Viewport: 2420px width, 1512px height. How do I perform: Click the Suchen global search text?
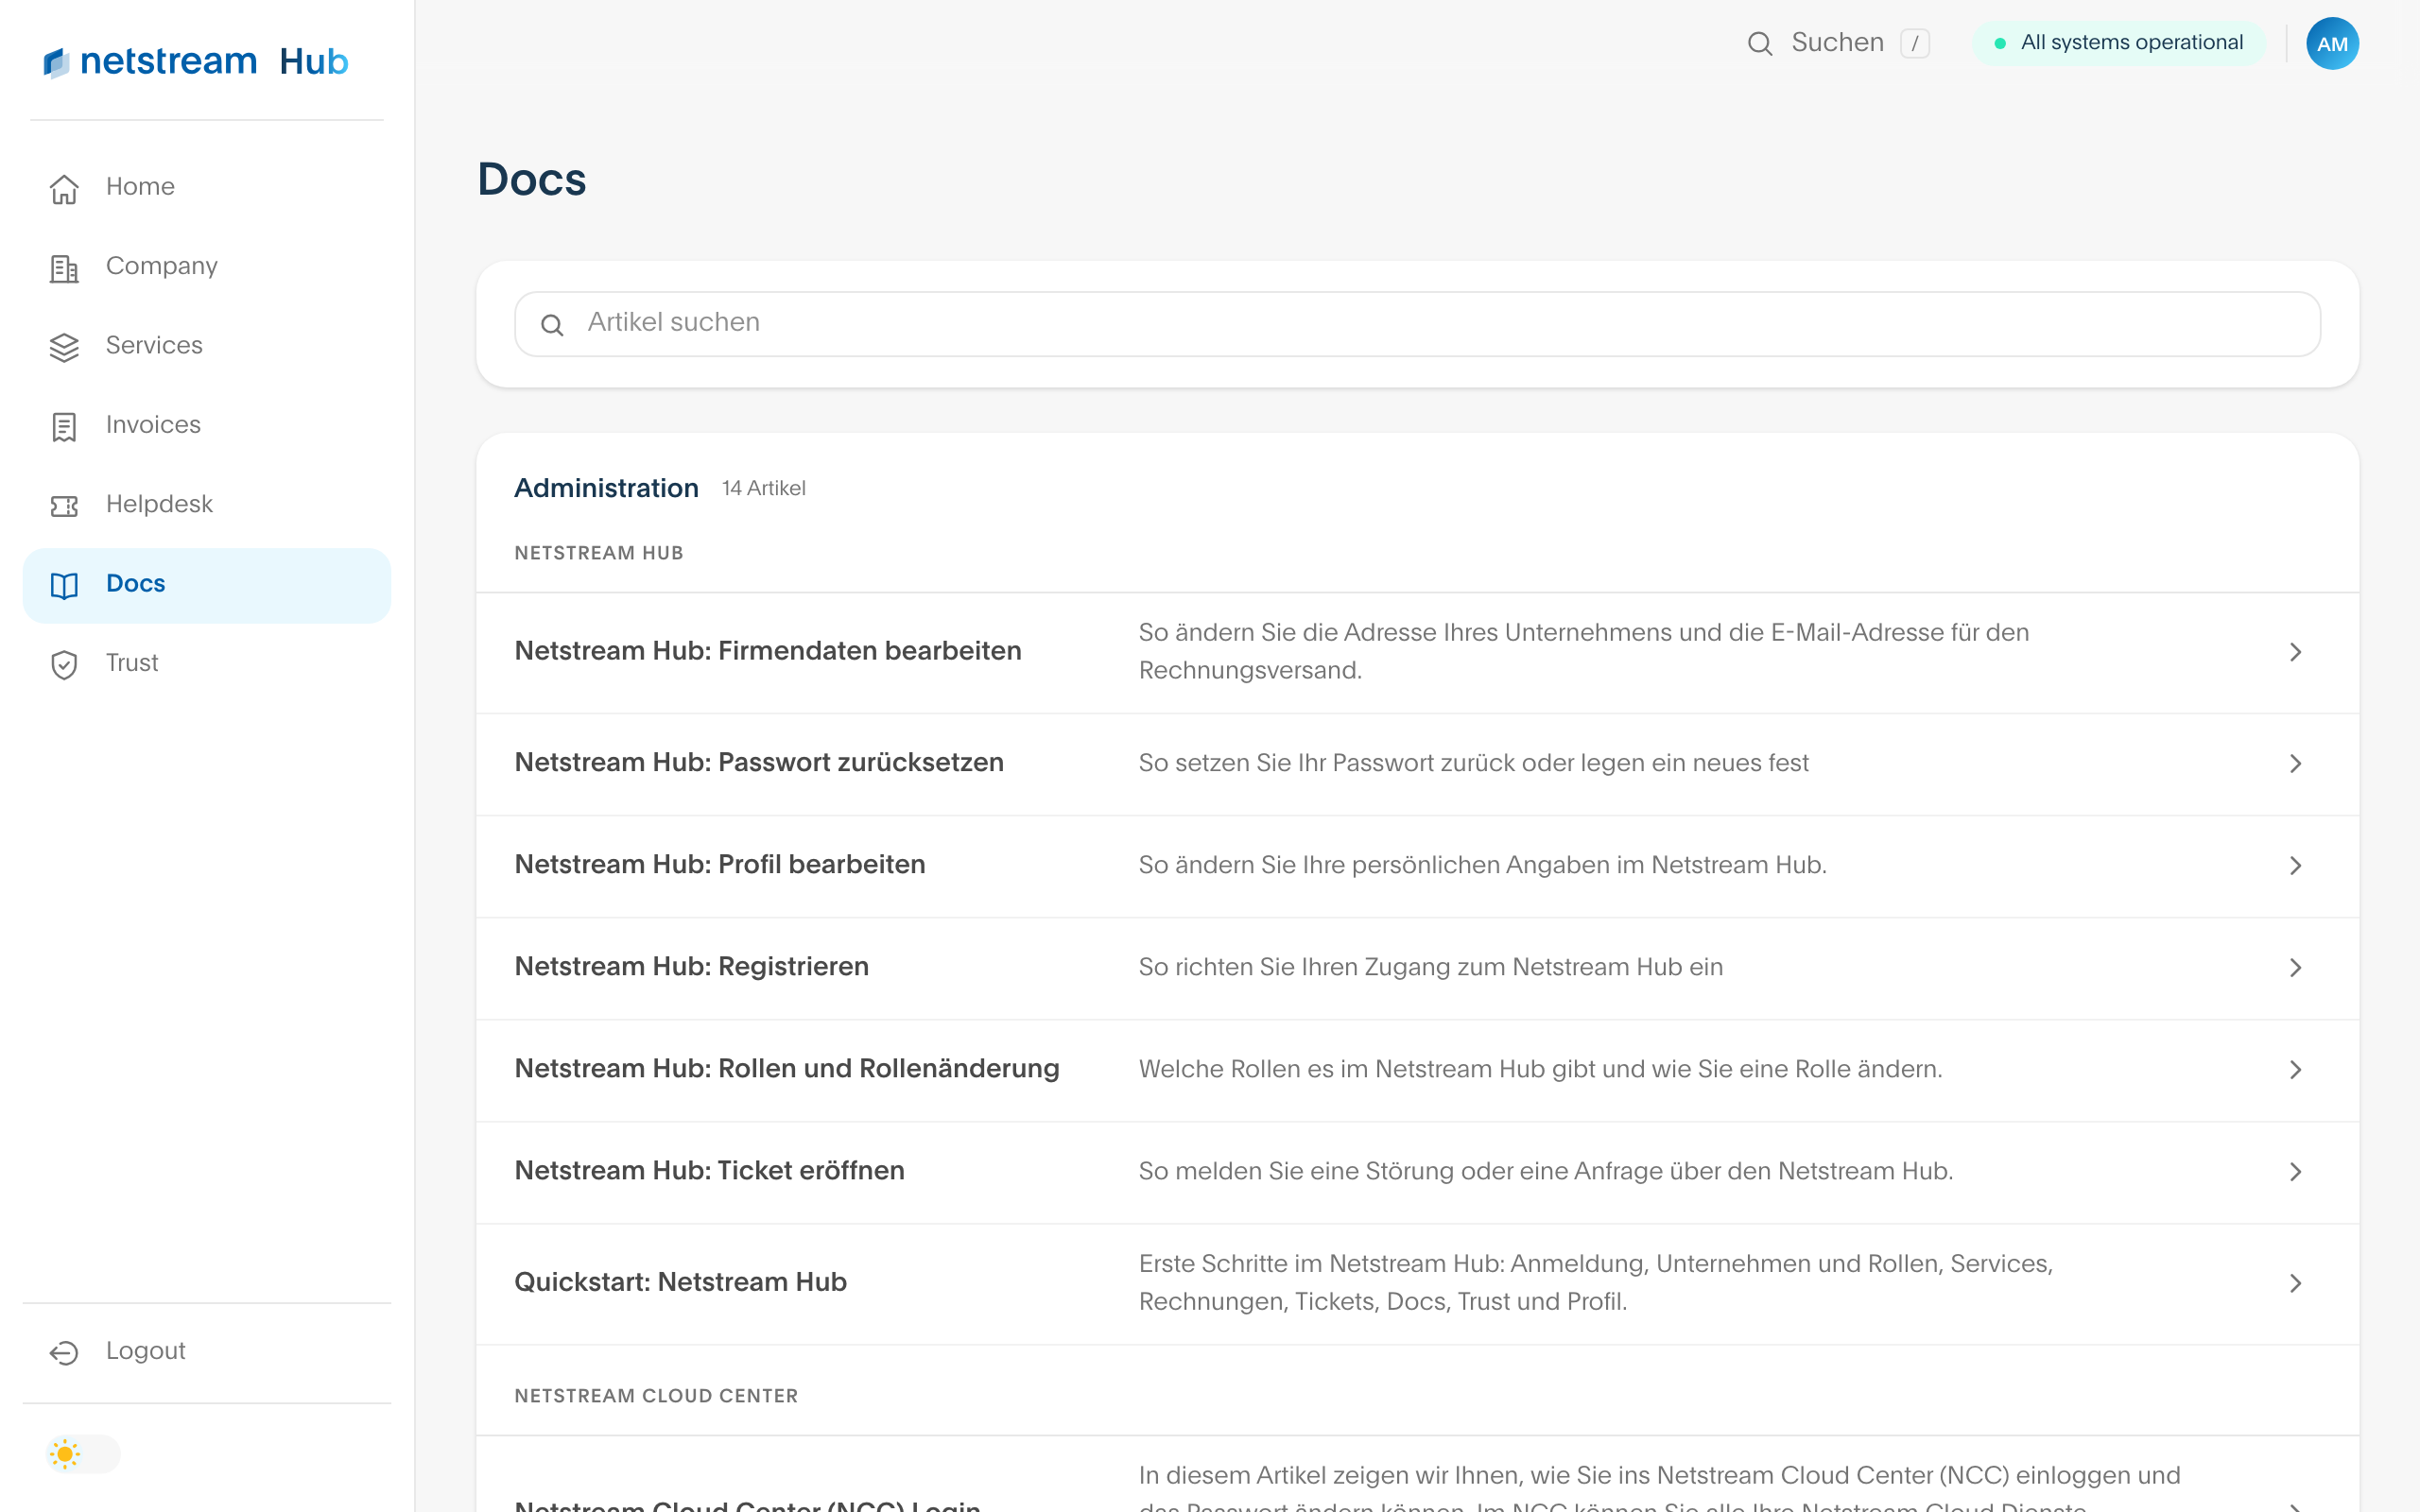pyautogui.click(x=1837, y=43)
